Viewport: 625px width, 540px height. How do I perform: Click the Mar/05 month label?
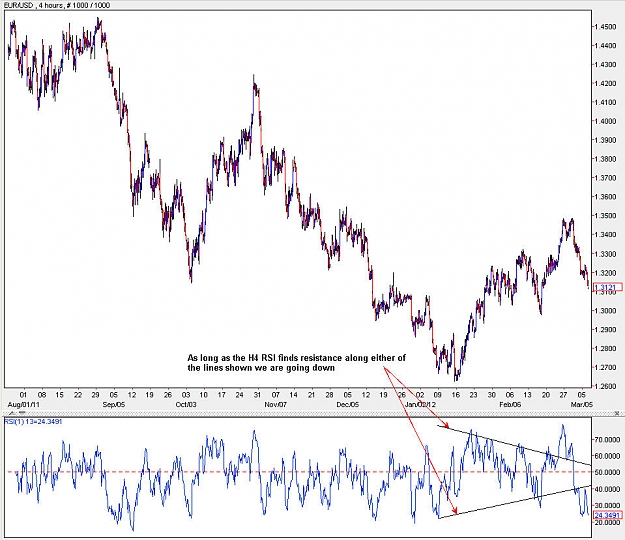pos(582,405)
